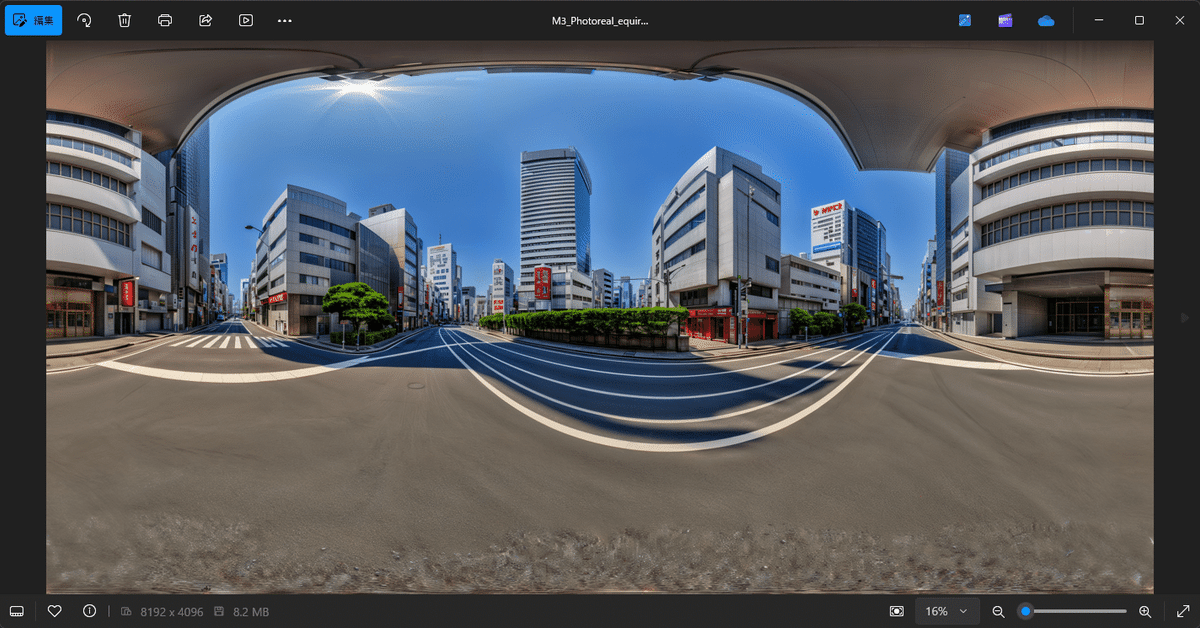Start the slideshow
This screenshot has height=628, width=1200.
tap(245, 20)
